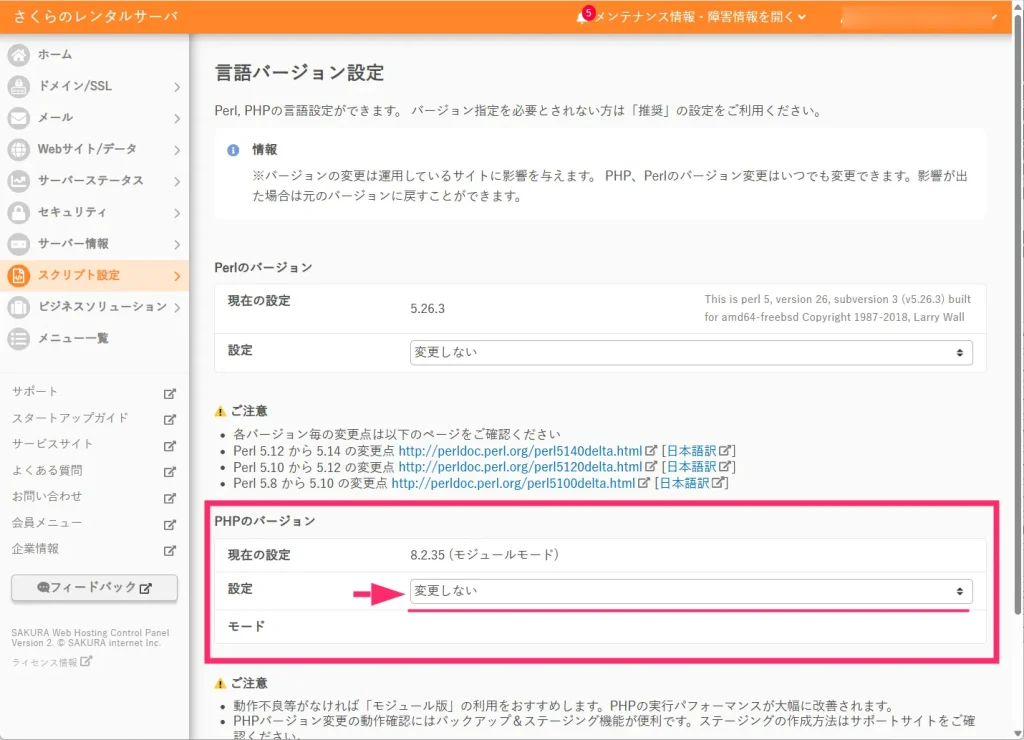1024x740 pixels.
Task: Open perl5100delta.html link
Action: tap(513, 483)
